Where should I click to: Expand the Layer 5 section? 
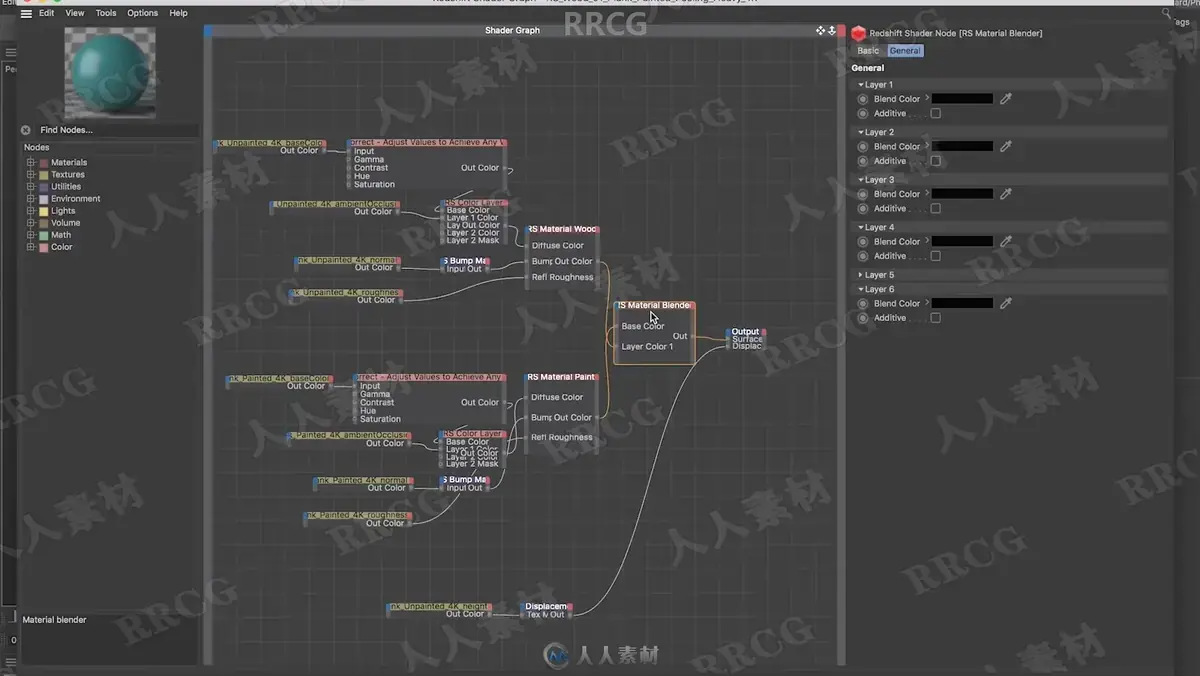coord(861,275)
